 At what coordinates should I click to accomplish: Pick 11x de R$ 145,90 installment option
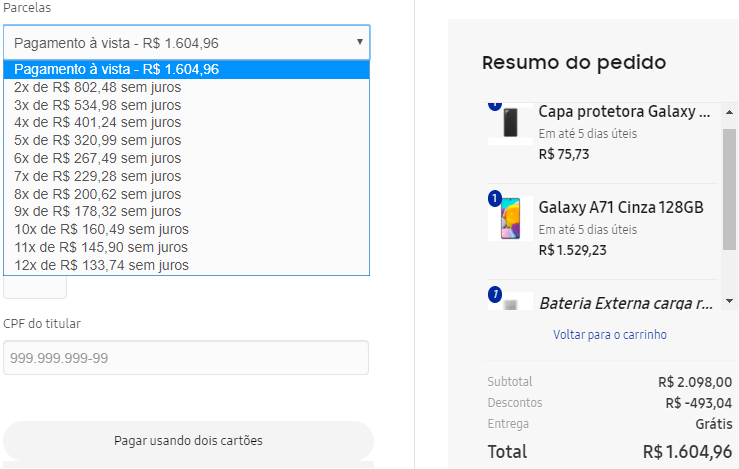pyautogui.click(x=101, y=247)
